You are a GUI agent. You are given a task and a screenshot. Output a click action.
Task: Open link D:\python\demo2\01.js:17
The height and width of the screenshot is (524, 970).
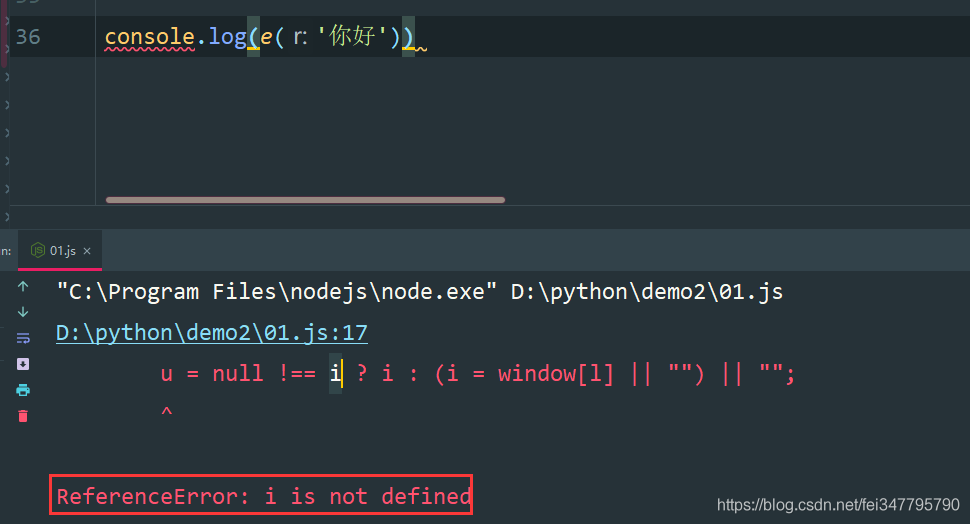(x=212, y=333)
